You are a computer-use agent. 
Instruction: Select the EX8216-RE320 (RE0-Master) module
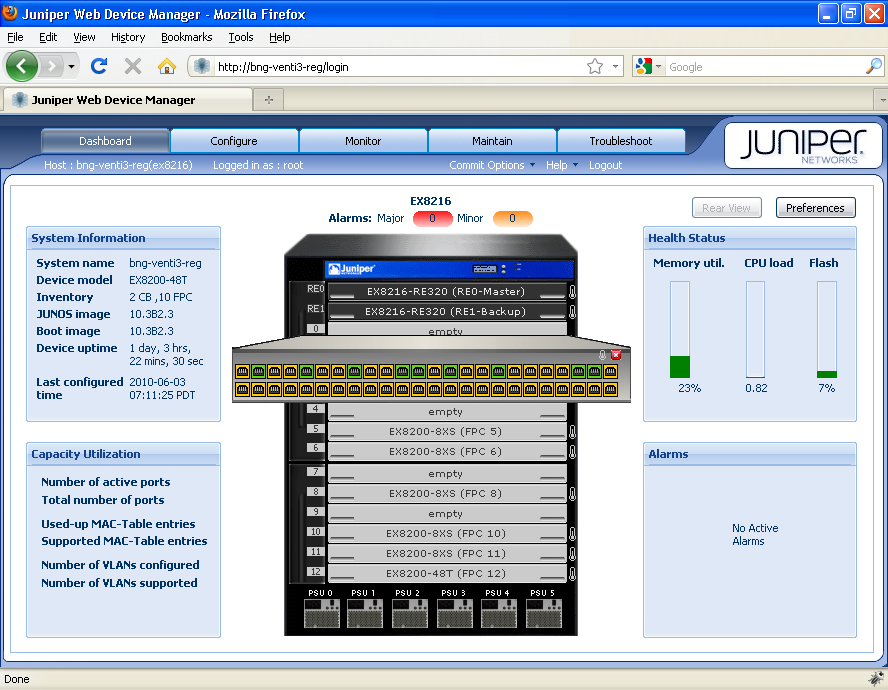447,292
